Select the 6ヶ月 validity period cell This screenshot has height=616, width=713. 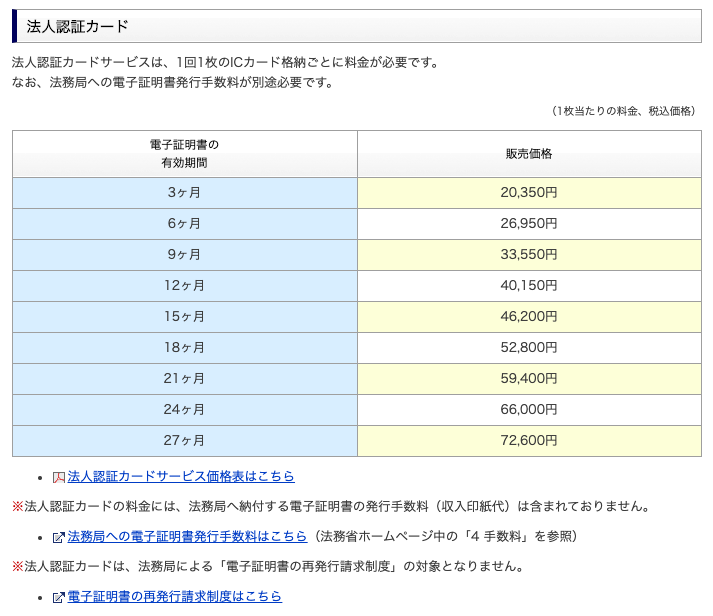(x=184, y=224)
